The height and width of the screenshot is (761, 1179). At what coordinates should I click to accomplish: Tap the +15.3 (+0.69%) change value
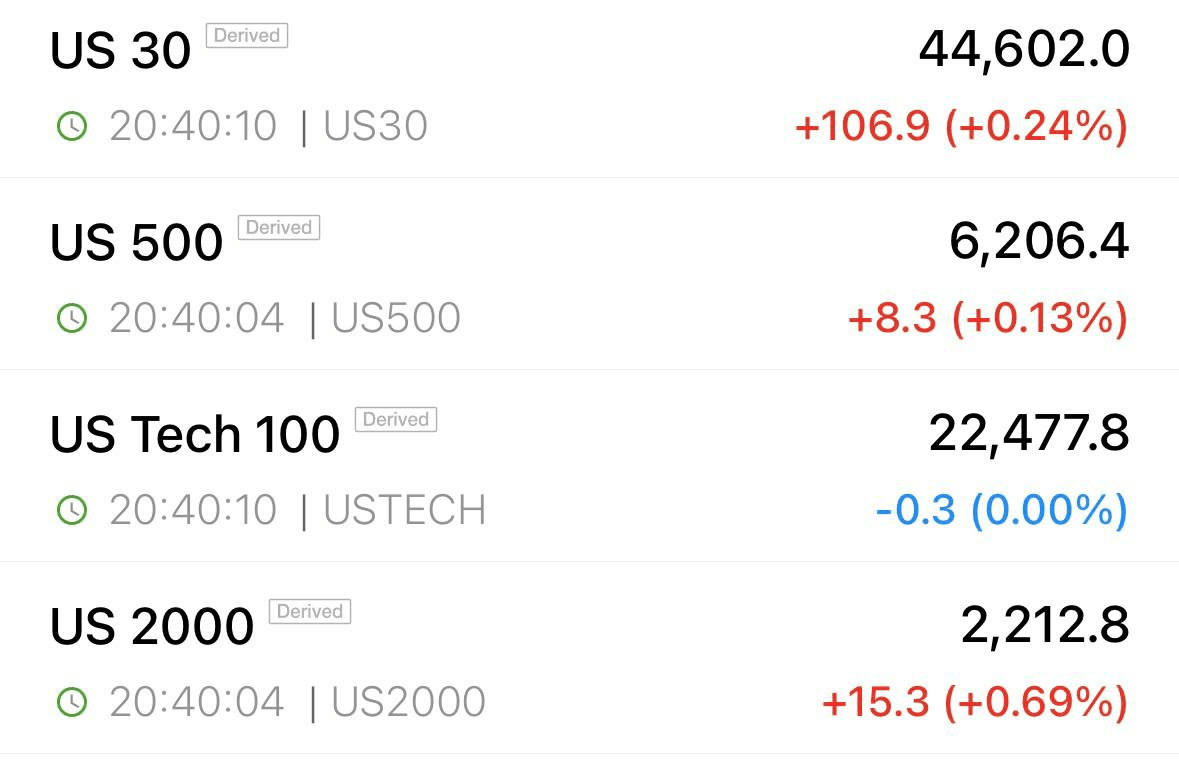(x=974, y=702)
